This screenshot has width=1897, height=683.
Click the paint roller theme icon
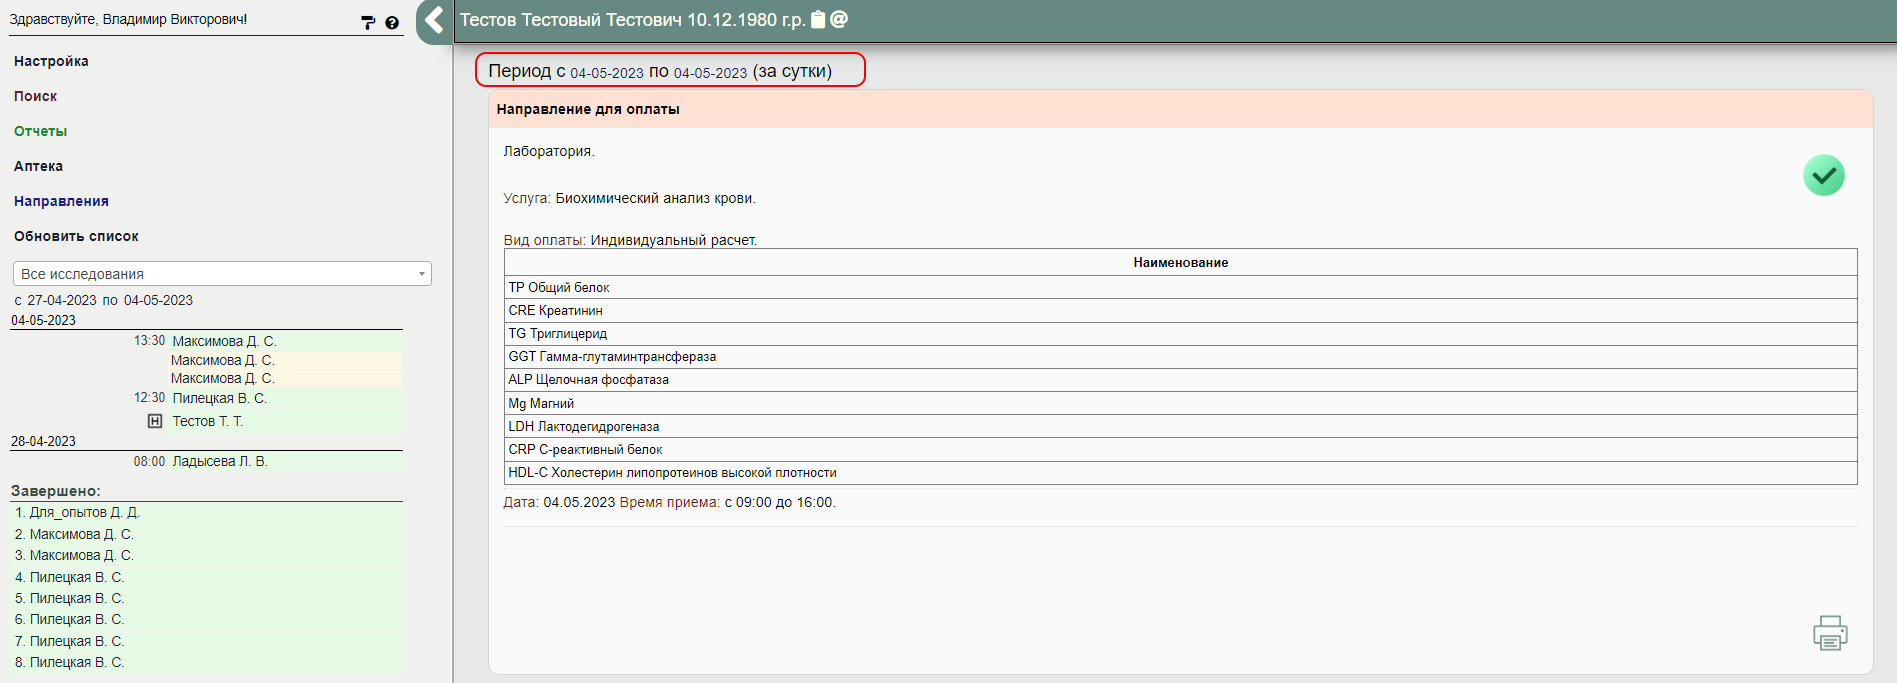click(368, 22)
